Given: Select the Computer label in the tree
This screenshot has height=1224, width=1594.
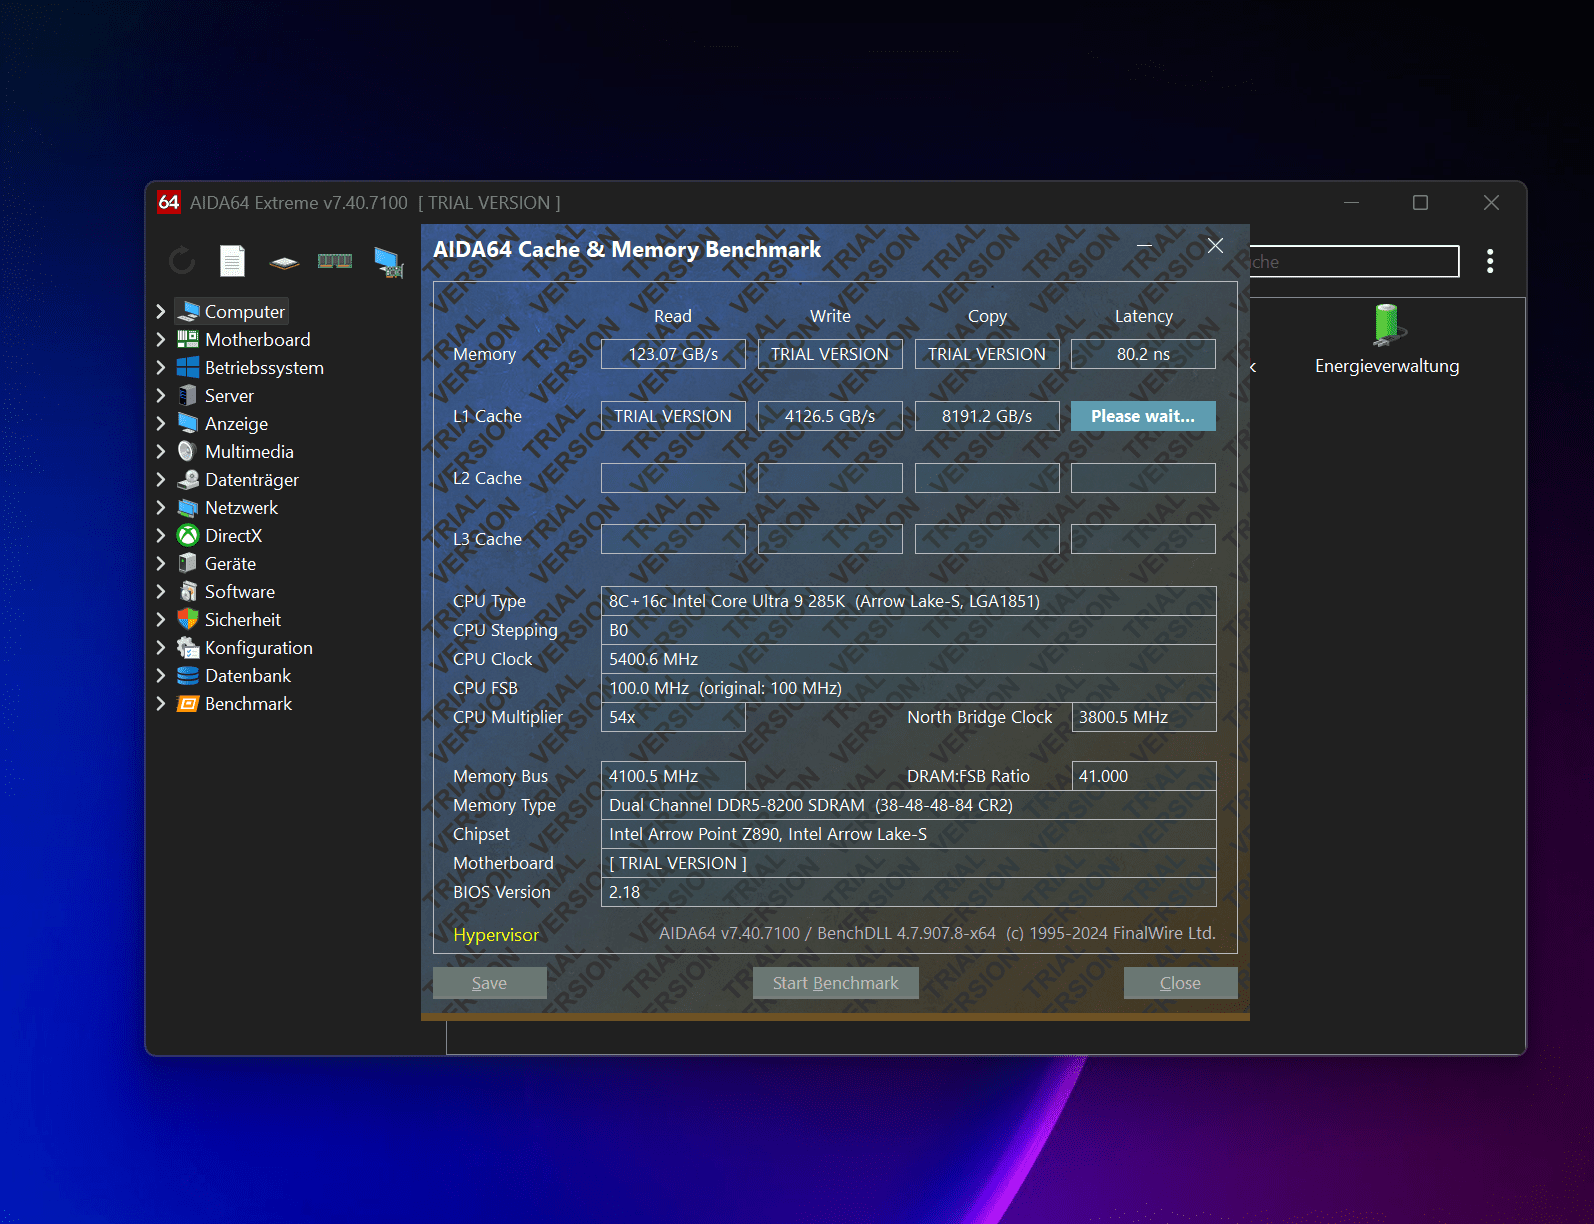Looking at the screenshot, I should pos(245,312).
